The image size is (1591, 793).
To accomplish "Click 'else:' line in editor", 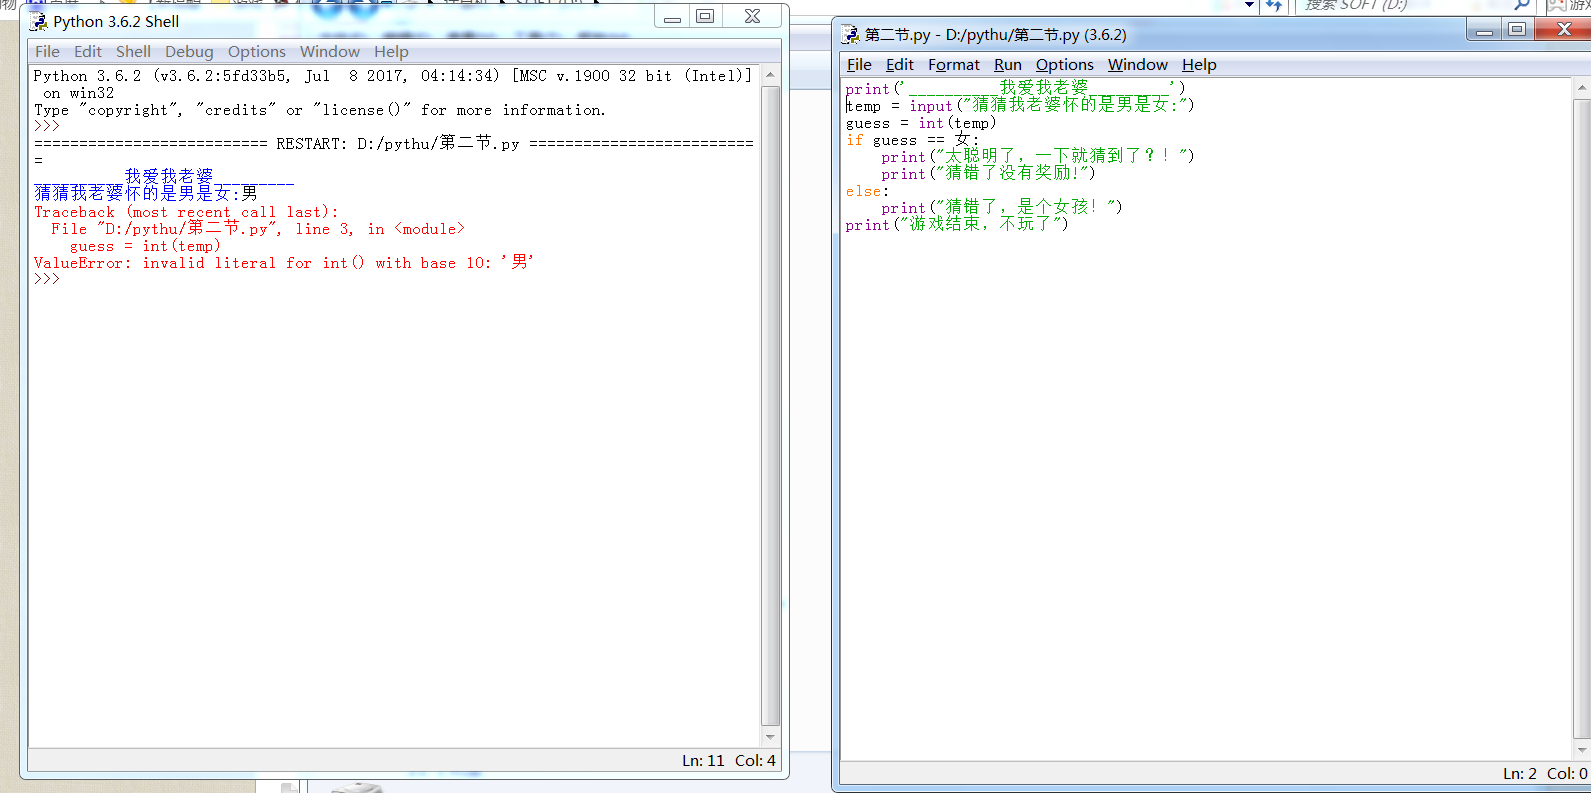I will (867, 191).
